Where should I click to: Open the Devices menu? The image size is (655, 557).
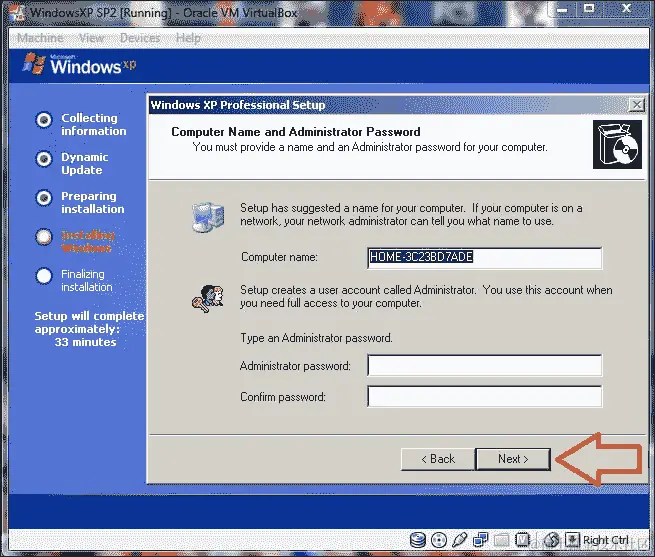[140, 38]
